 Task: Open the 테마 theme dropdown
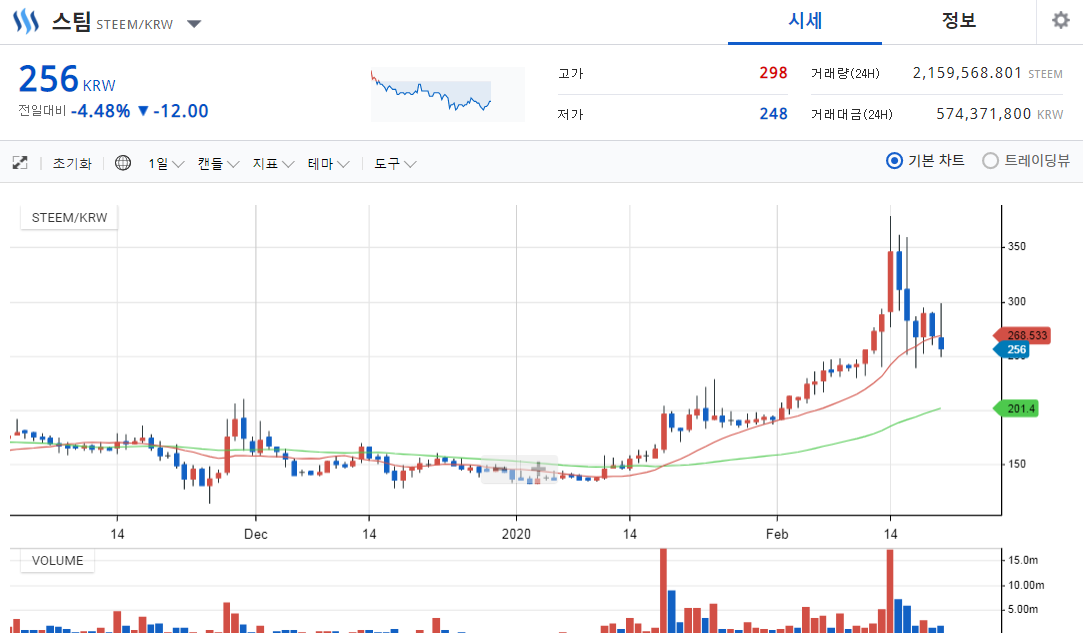tap(329, 164)
